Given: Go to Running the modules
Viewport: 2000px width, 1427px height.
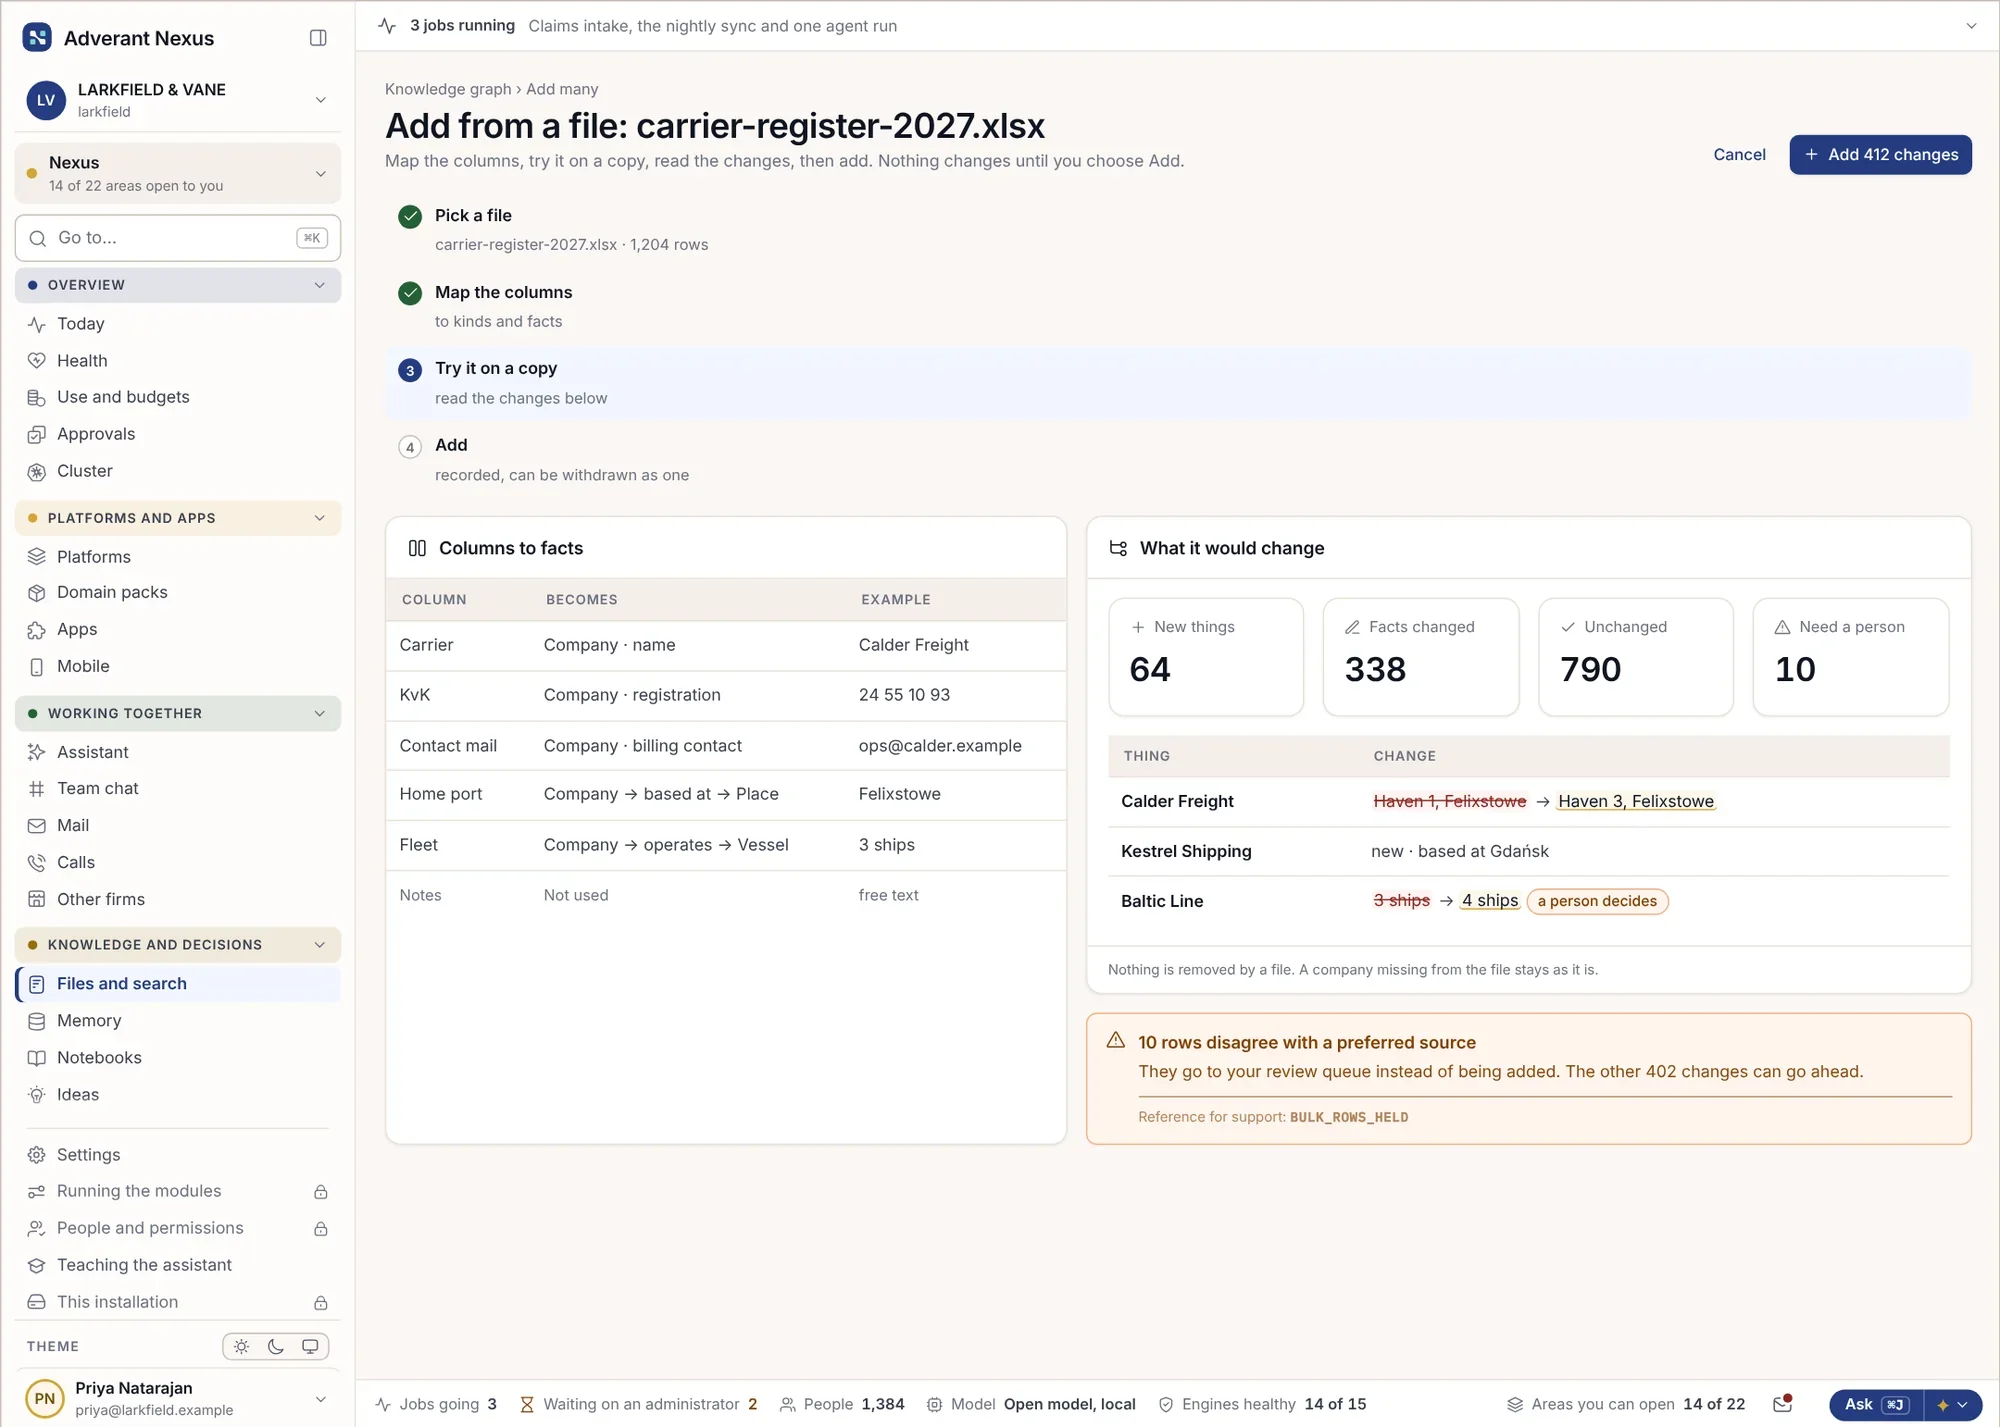Looking at the screenshot, I should pos(178,1192).
